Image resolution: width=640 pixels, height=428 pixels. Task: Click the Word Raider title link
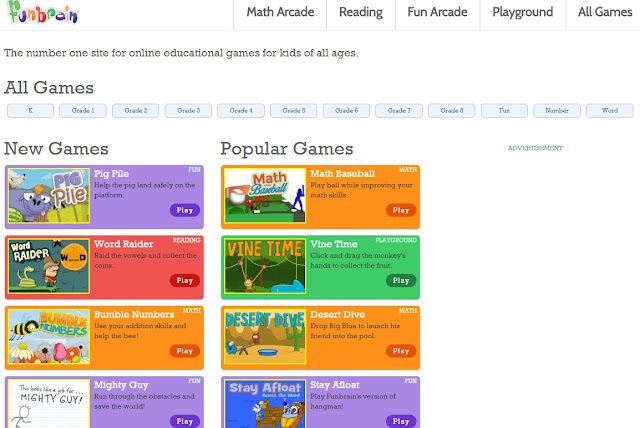tap(124, 244)
